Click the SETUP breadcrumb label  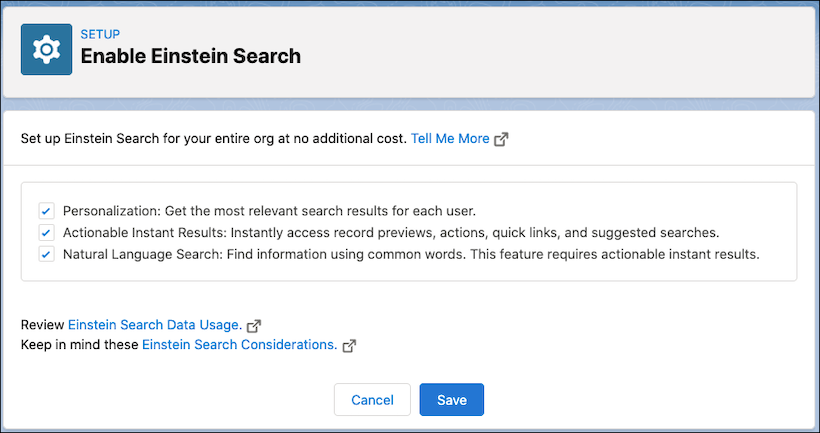click(100, 35)
